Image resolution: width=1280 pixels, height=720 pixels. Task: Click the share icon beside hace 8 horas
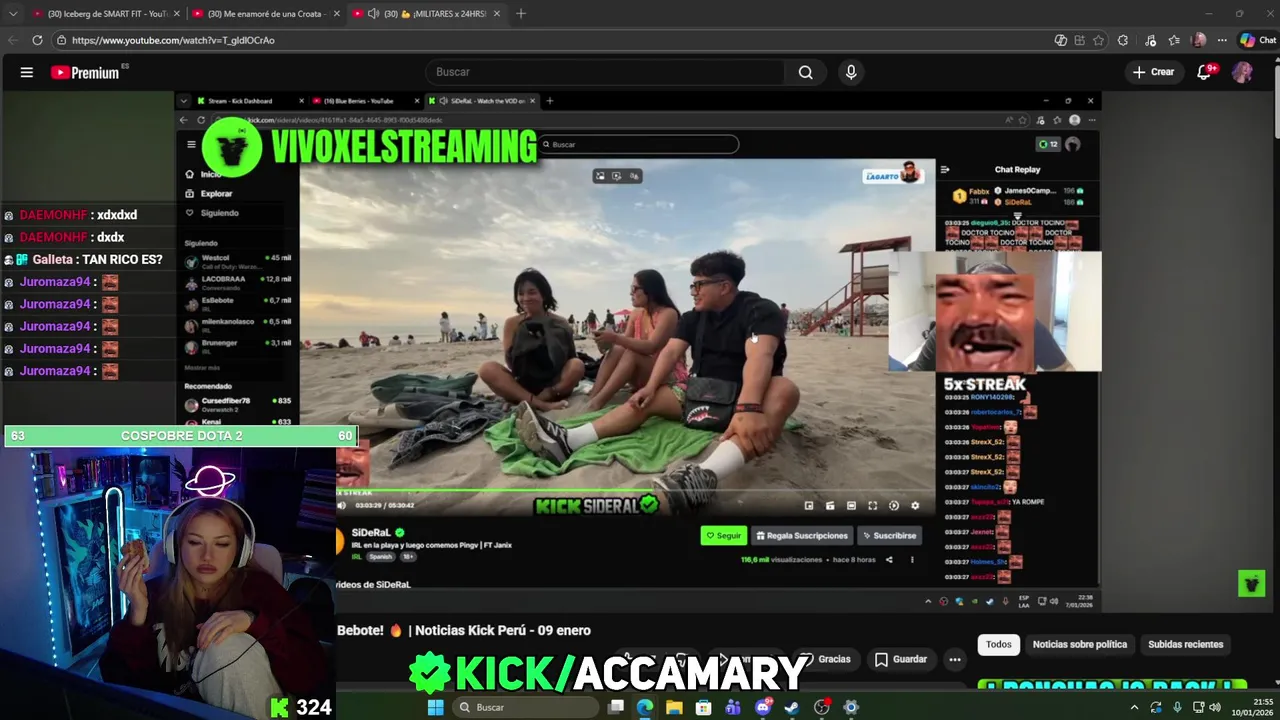[x=889, y=560]
